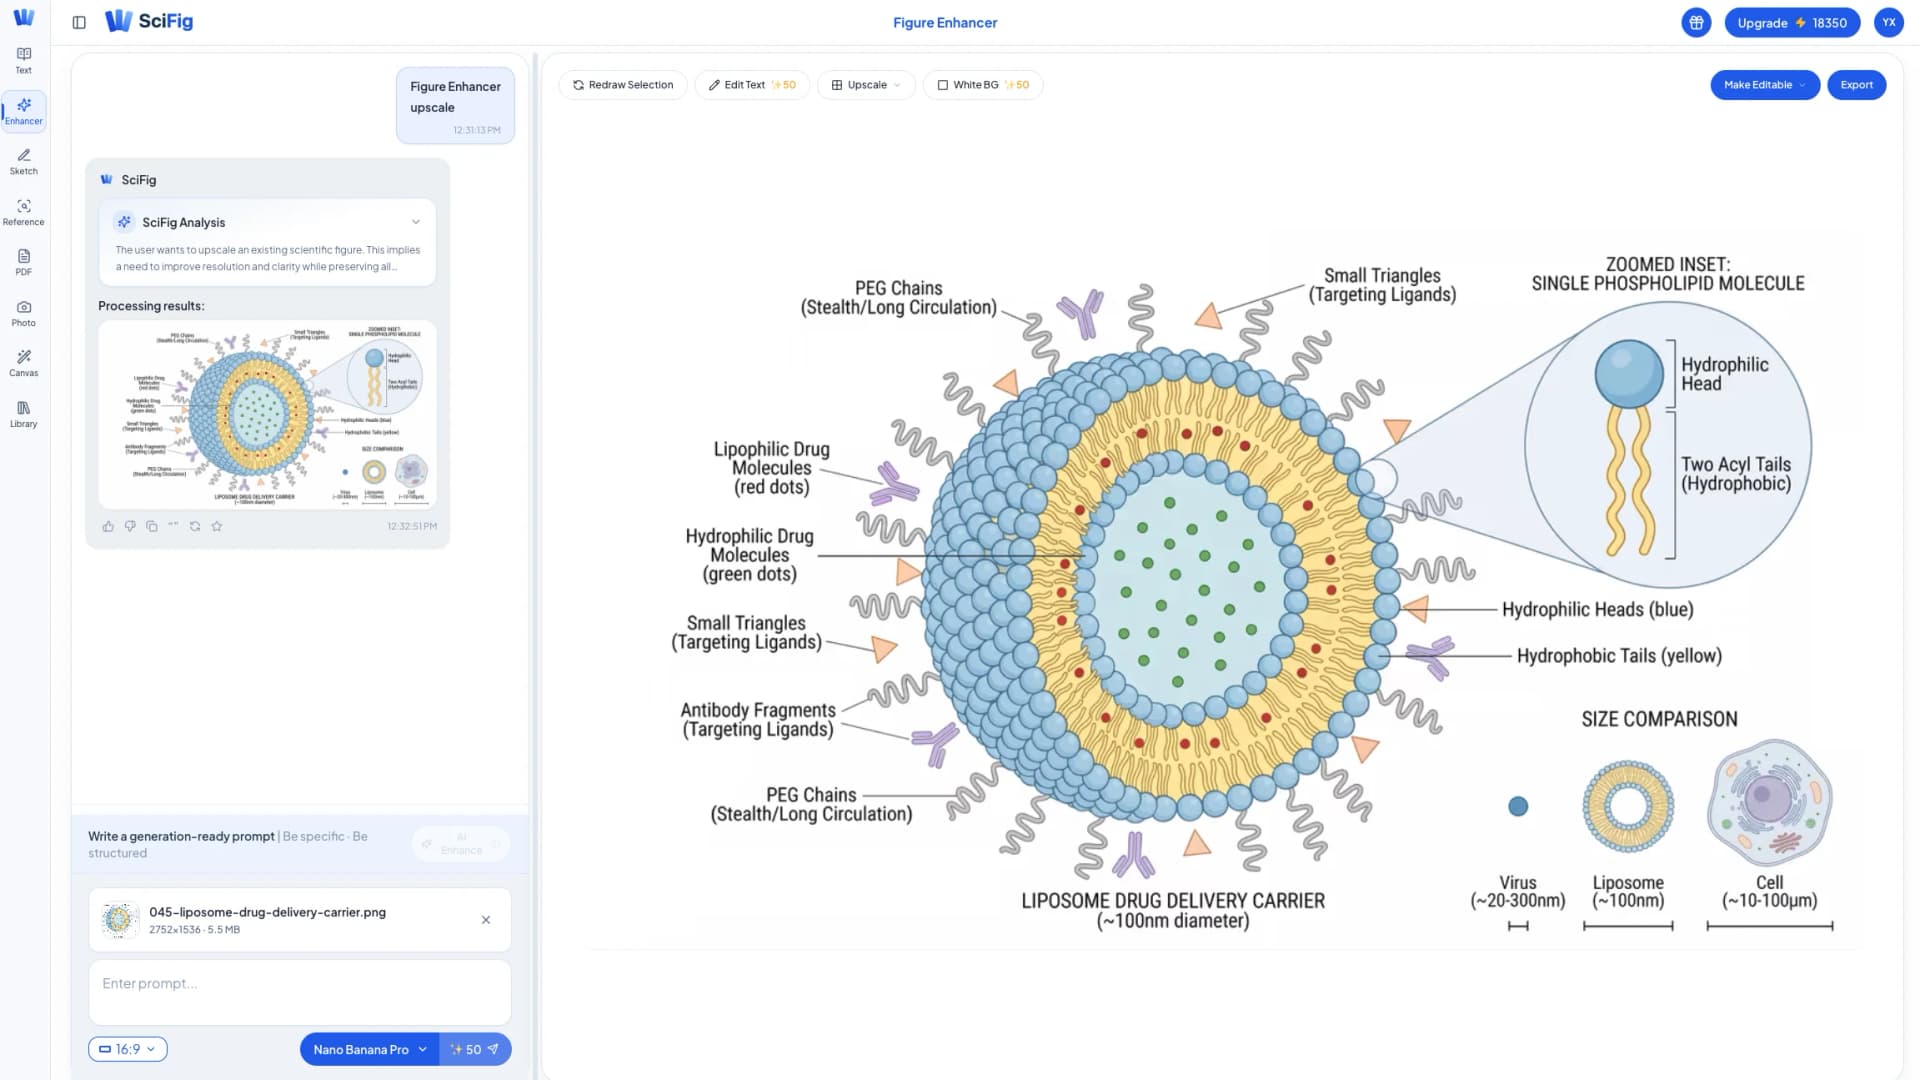Switch to the Text tab in sidebar
This screenshot has width=1920, height=1080.
coord(23,60)
